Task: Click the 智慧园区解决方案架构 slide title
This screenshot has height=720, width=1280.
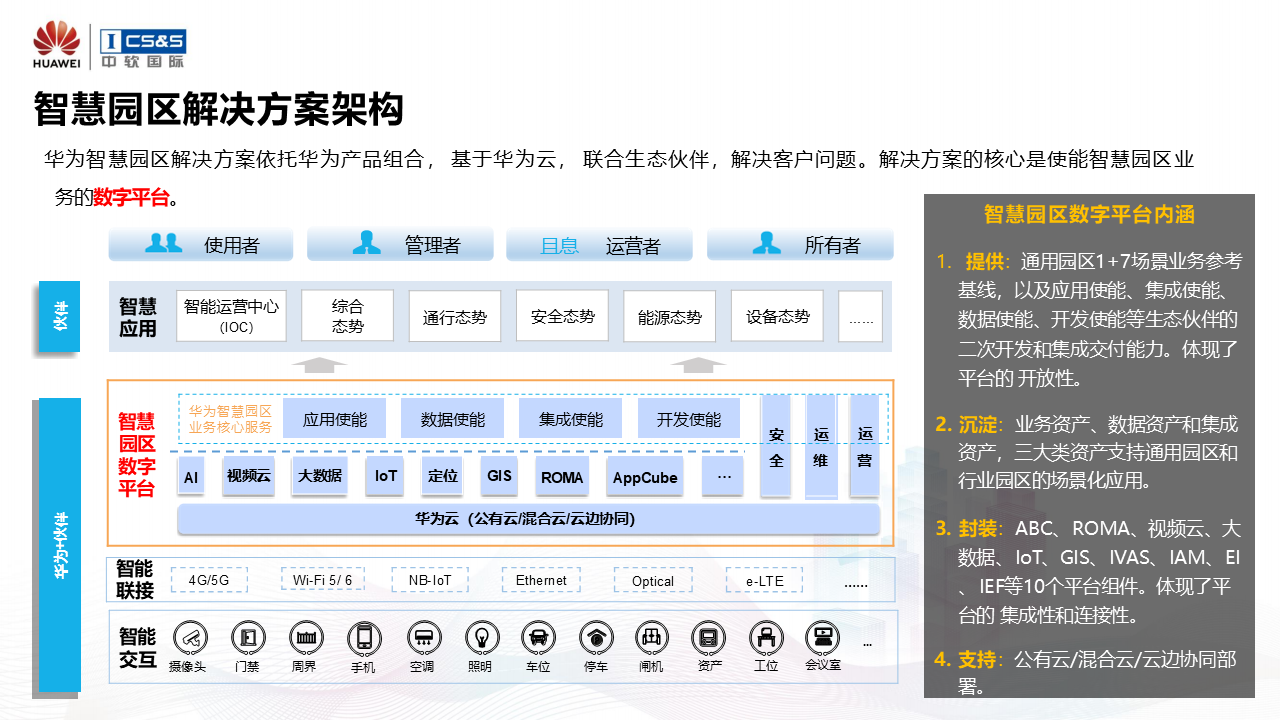Action: pos(218,110)
